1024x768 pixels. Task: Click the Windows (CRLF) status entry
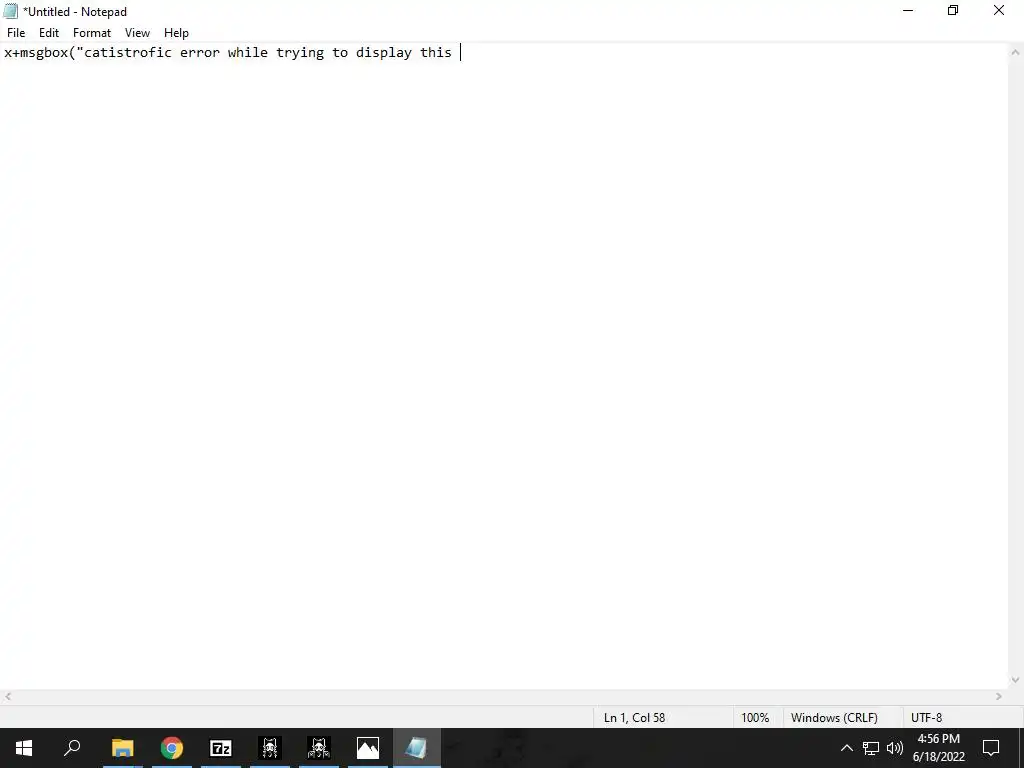pyautogui.click(x=834, y=718)
